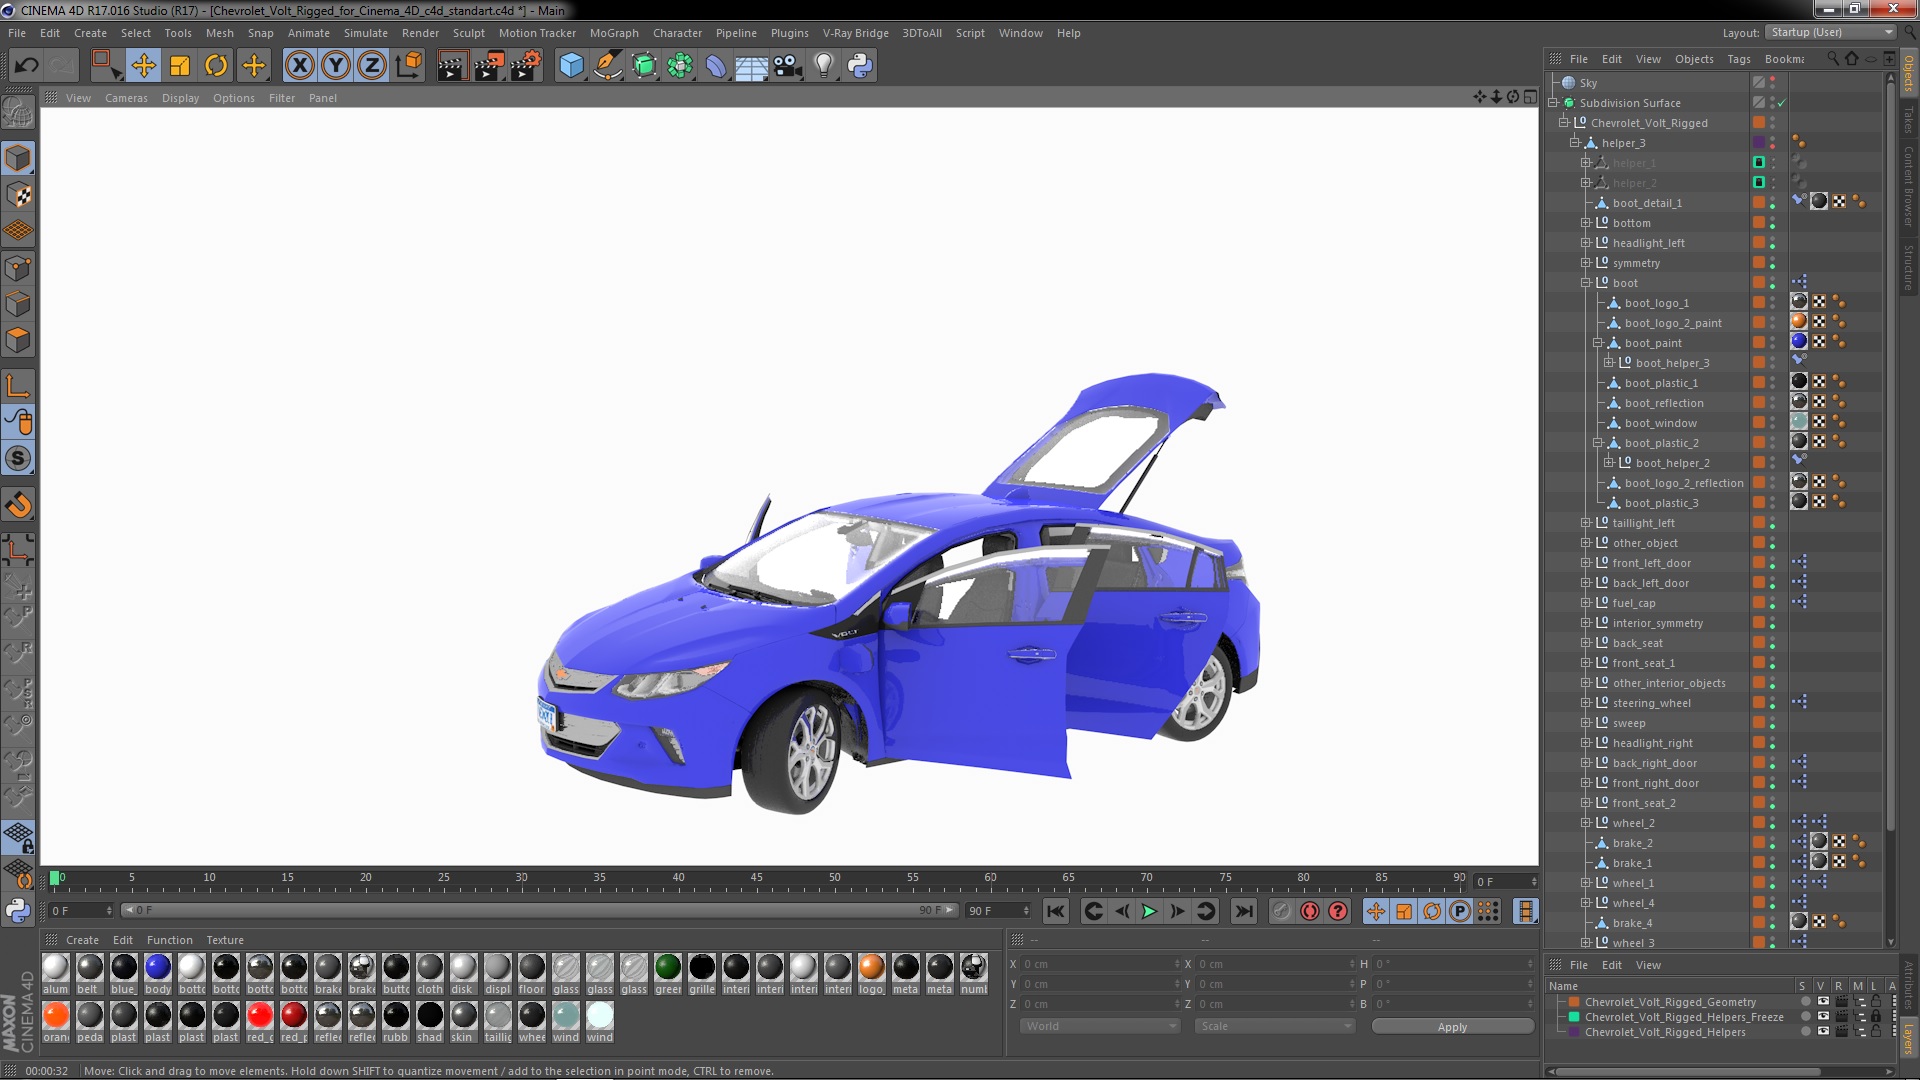The image size is (1920, 1080).
Task: Open the Function menu in materials
Action: [170, 940]
